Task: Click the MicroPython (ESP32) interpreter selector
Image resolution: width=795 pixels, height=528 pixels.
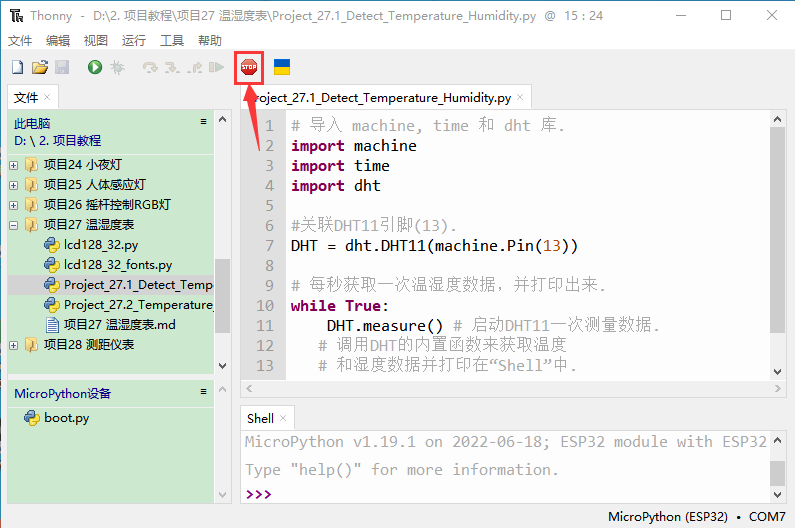Action: coord(667,517)
